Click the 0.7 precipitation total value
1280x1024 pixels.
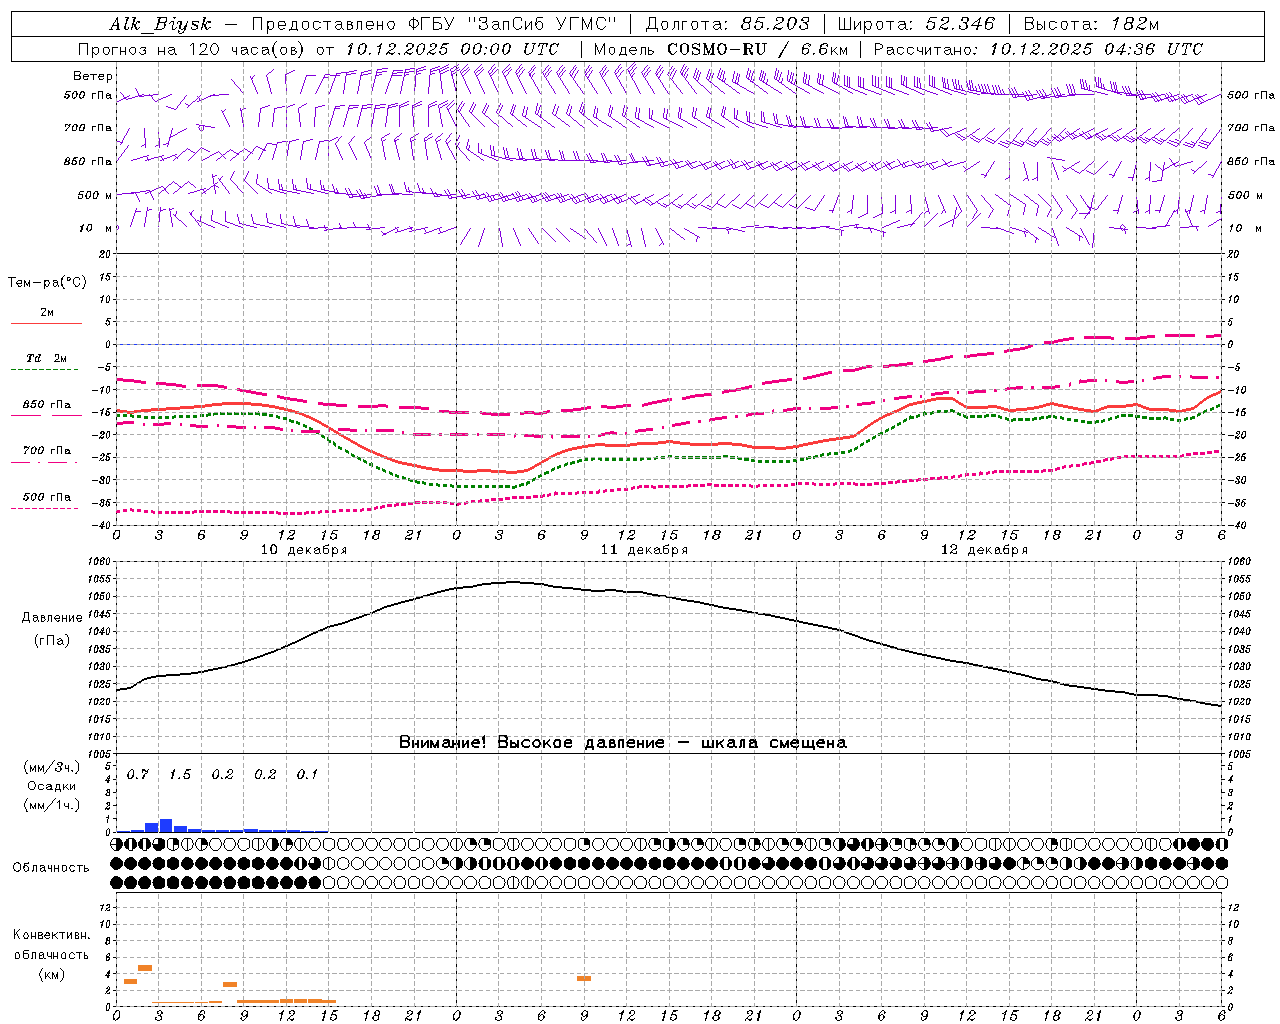click(x=137, y=774)
